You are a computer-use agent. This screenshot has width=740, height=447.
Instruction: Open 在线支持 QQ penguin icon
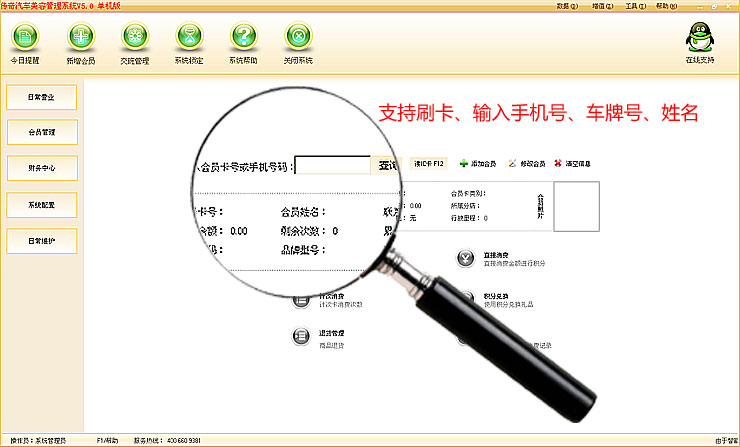point(699,37)
